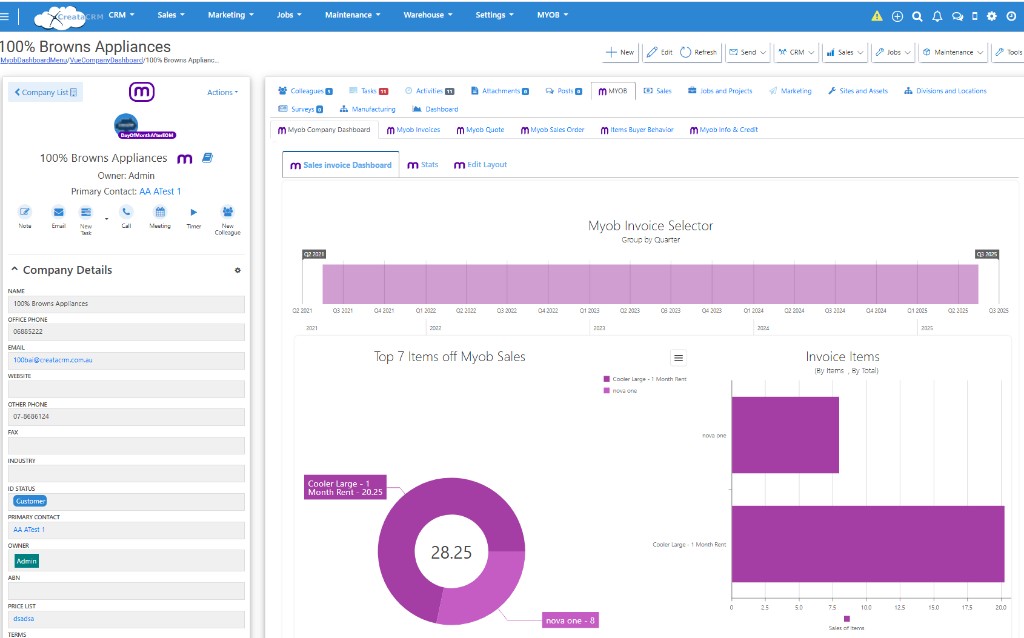
Task: Click the Q3 2025 range selector handle
Action: pyautogui.click(x=987, y=254)
